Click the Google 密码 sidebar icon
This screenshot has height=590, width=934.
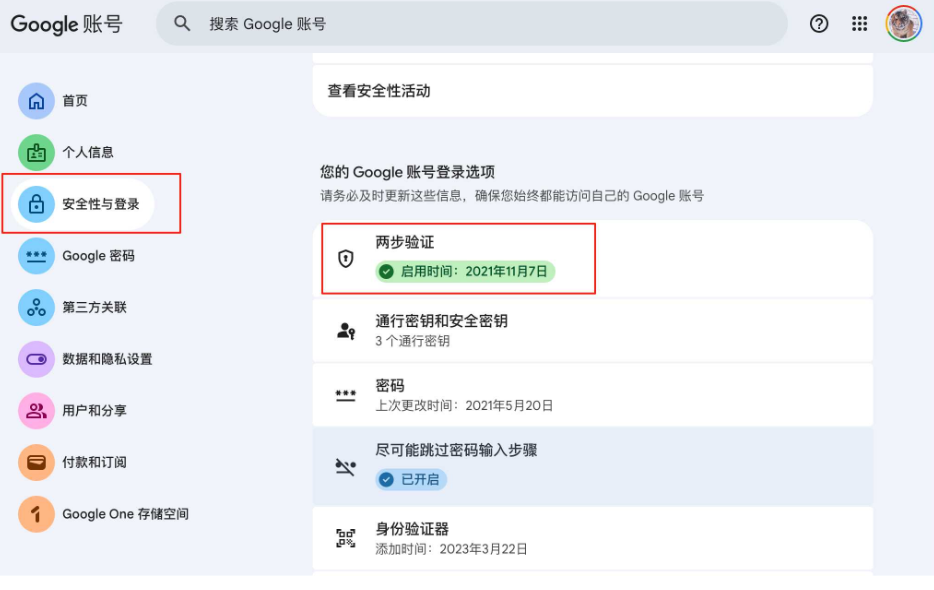pyautogui.click(x=37, y=256)
